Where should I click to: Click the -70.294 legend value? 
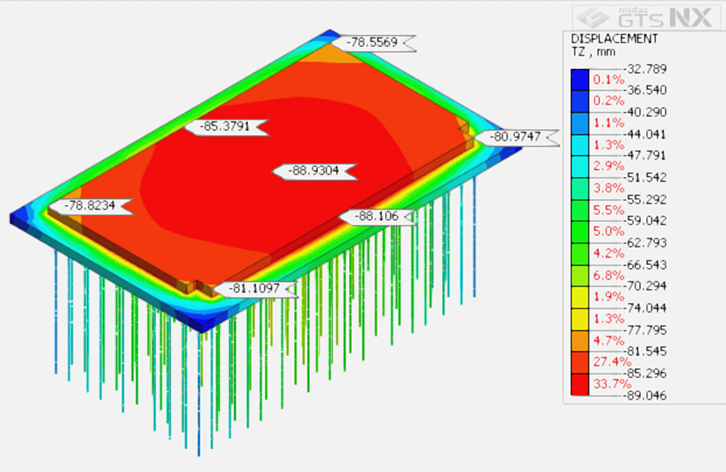coord(645,286)
